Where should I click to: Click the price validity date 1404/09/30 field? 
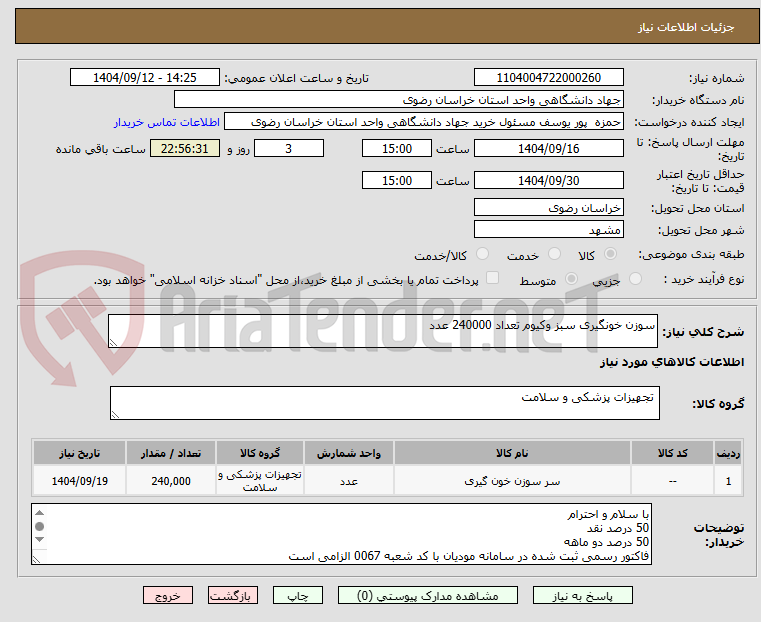tap(548, 180)
